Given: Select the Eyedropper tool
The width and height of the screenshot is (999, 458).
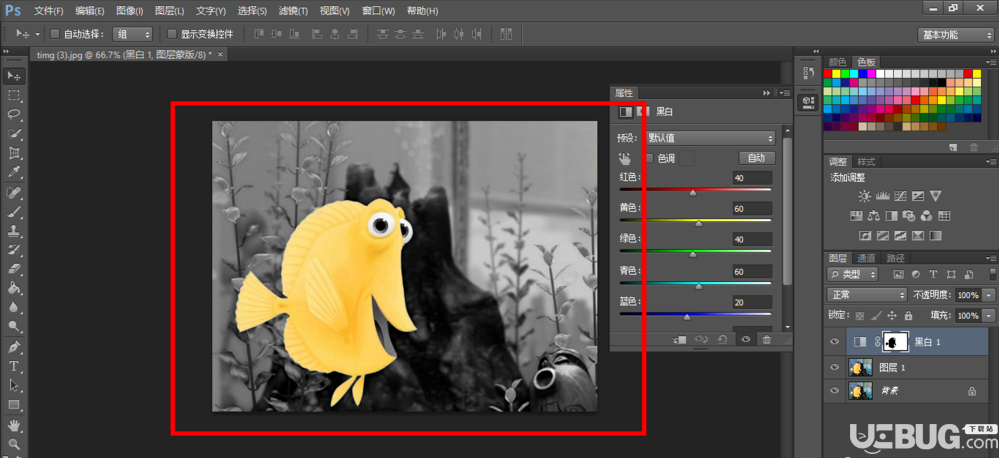Looking at the screenshot, I should [x=13, y=172].
